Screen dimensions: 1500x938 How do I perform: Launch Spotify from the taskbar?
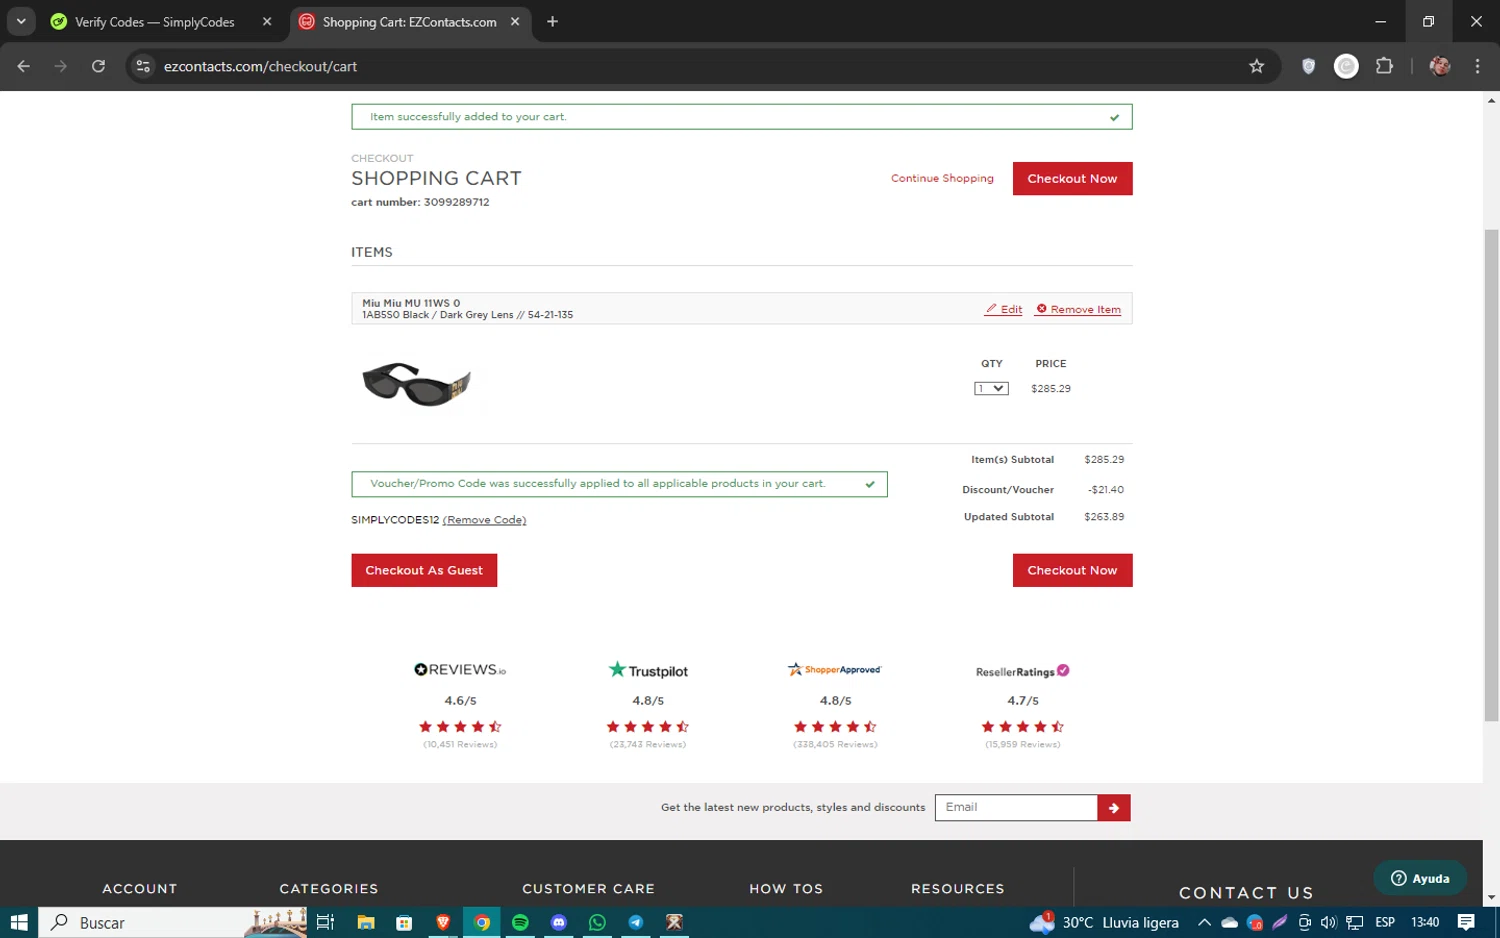[520, 922]
